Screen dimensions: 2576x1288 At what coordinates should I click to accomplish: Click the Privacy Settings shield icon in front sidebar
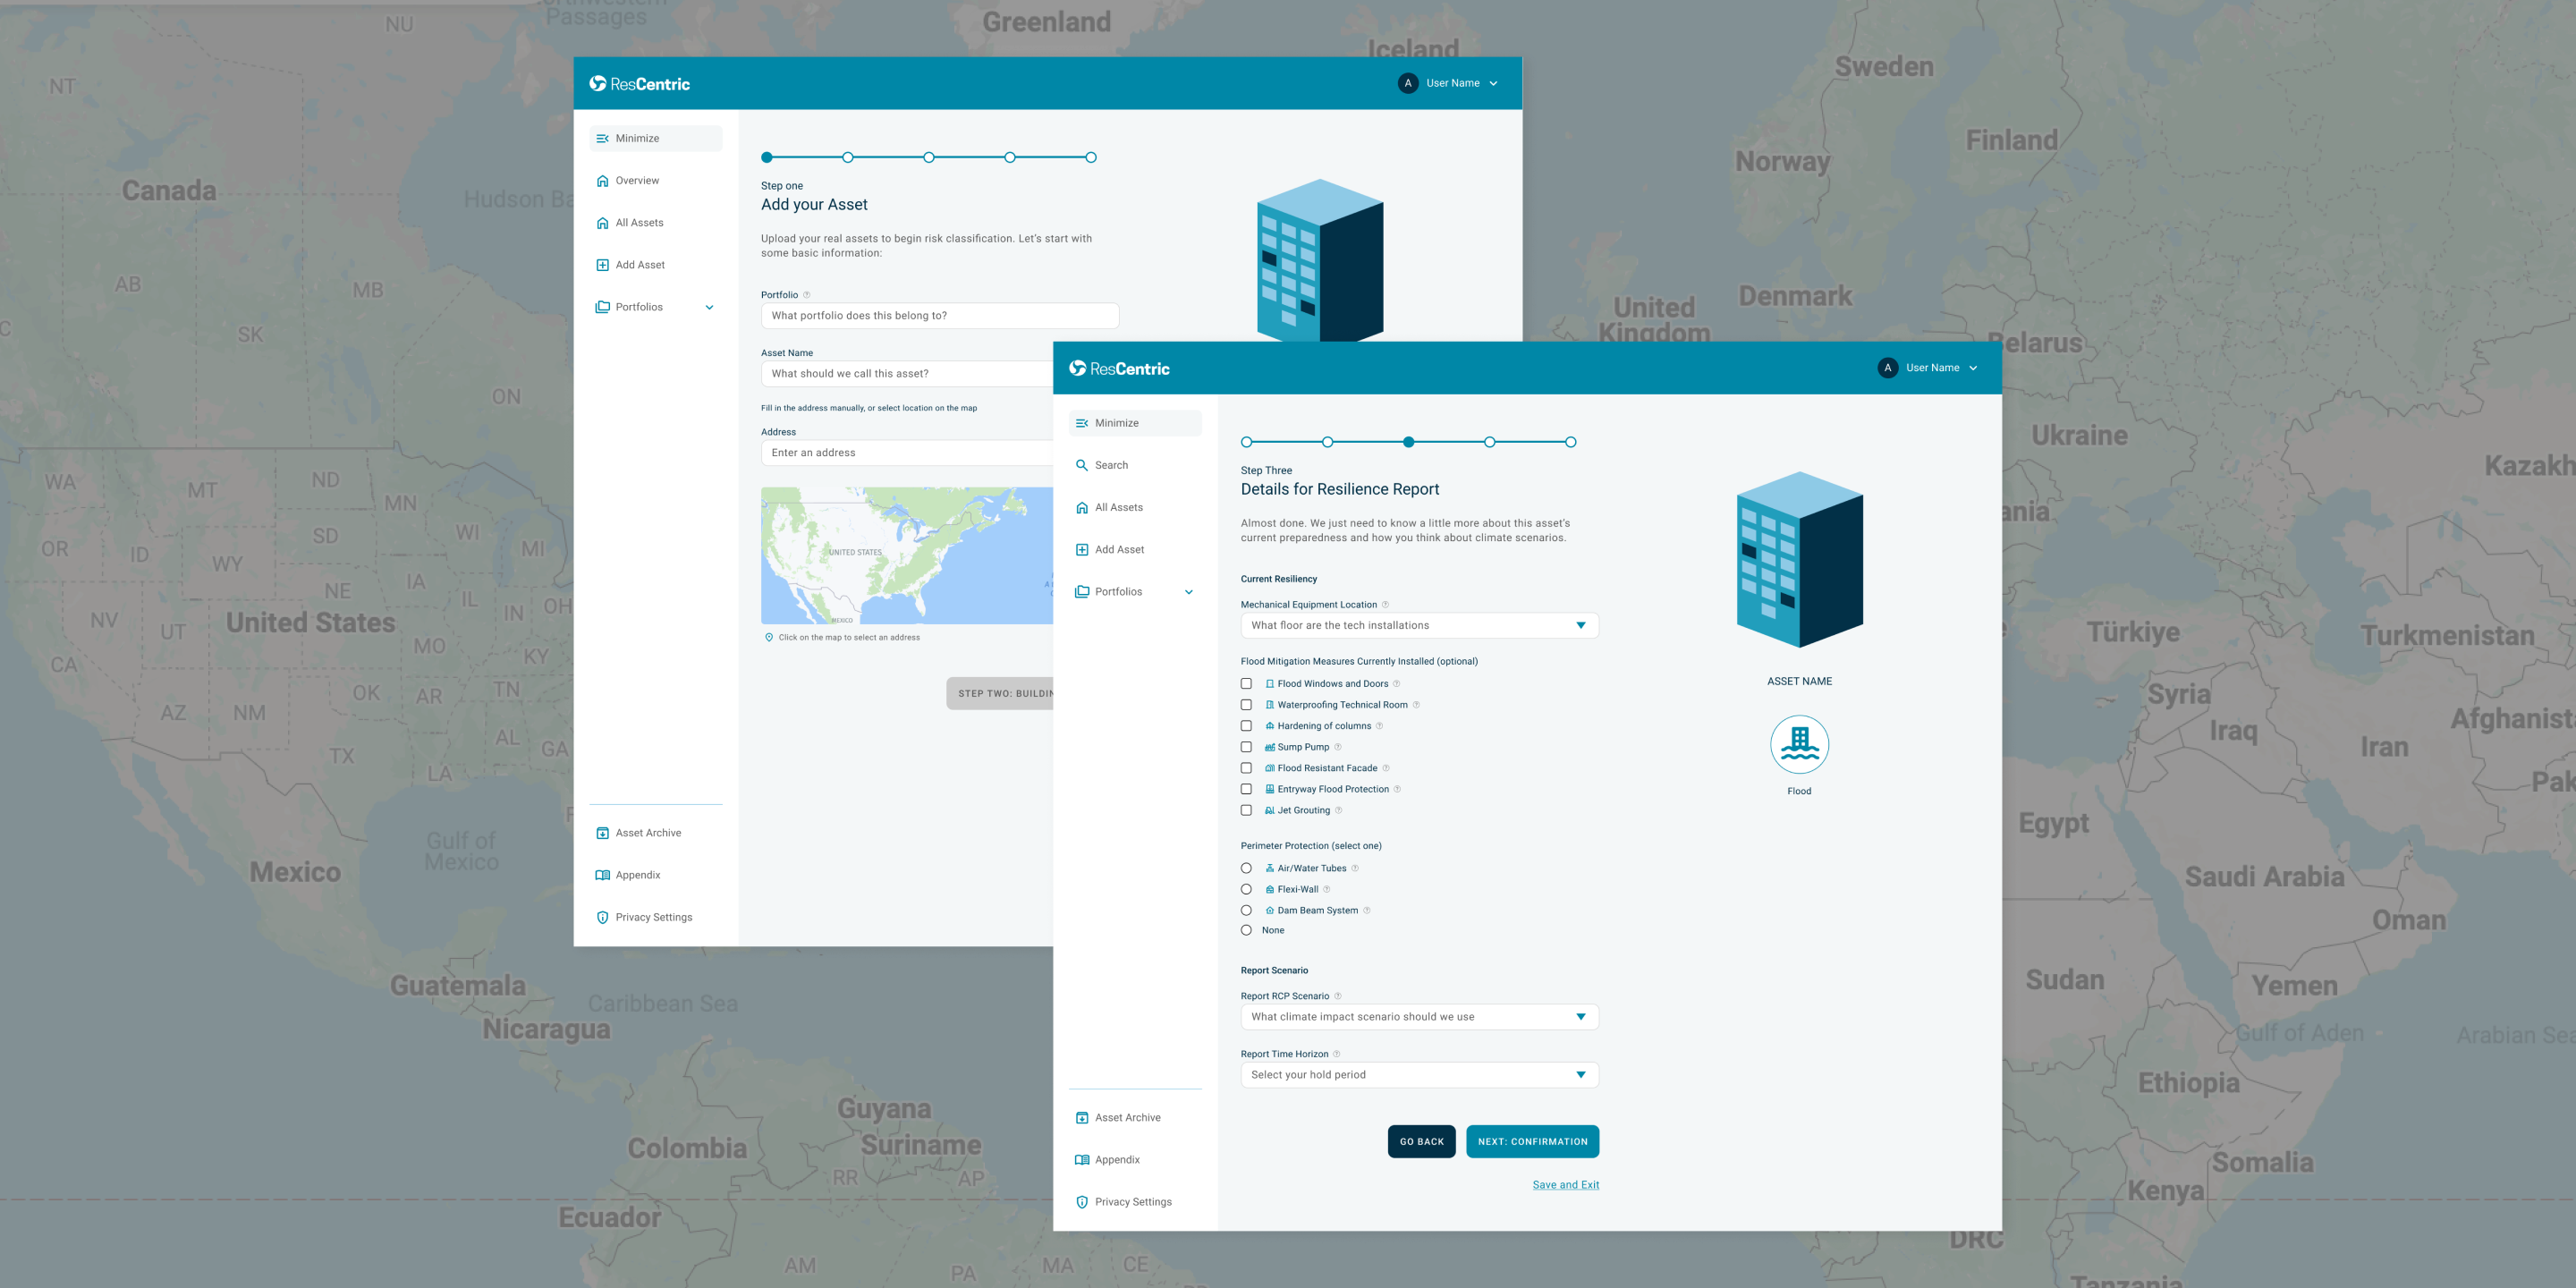pos(1082,1202)
